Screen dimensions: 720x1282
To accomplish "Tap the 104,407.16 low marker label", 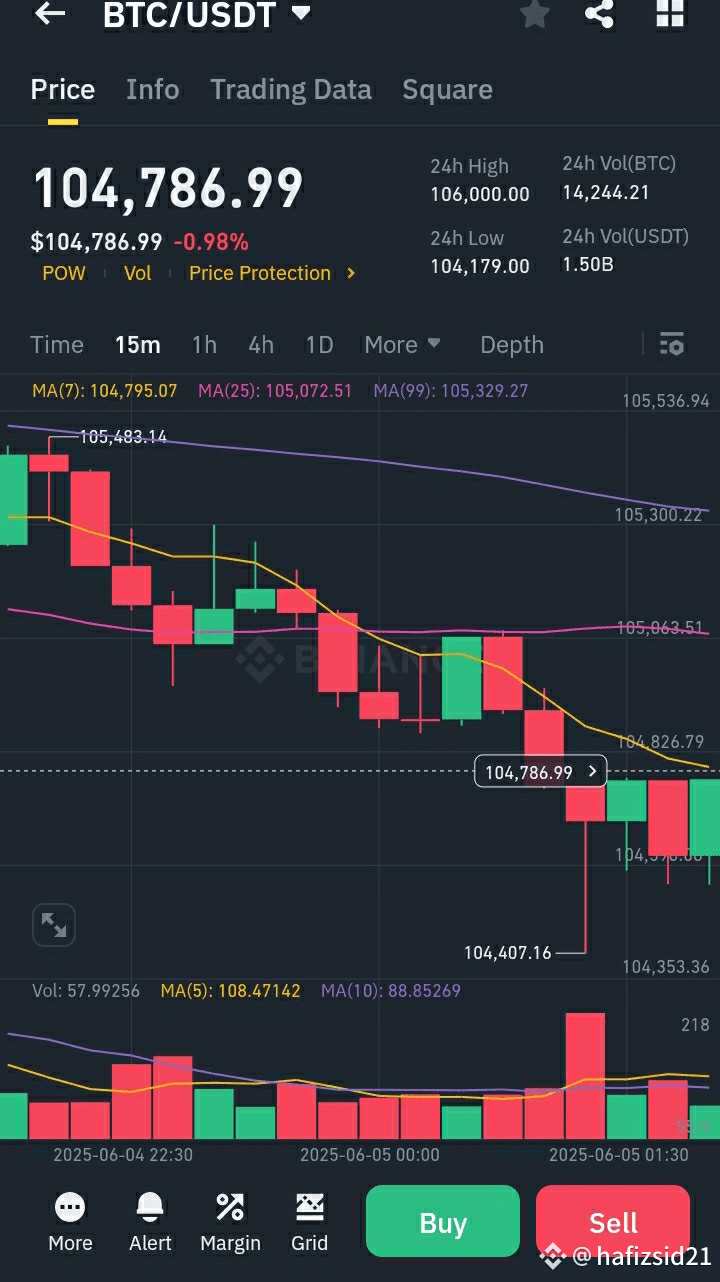I will click(508, 953).
